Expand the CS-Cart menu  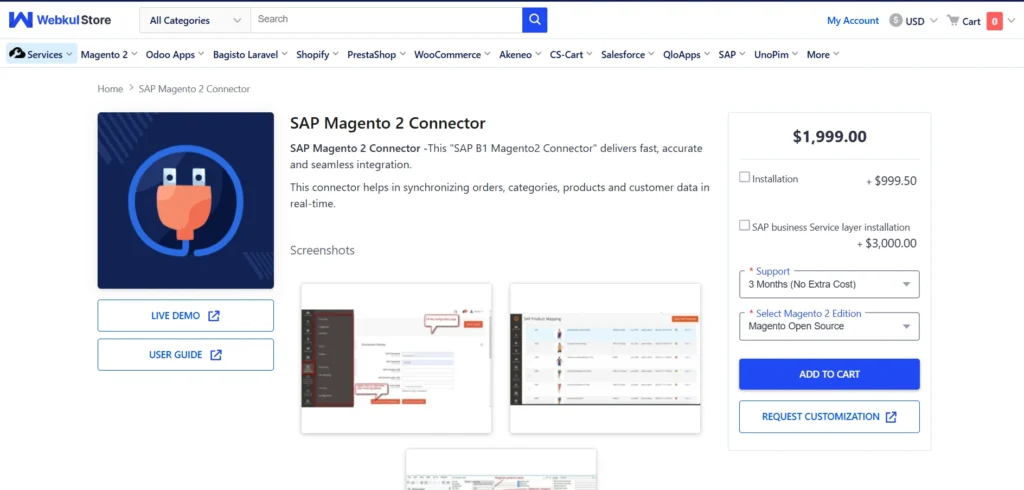[571, 55]
